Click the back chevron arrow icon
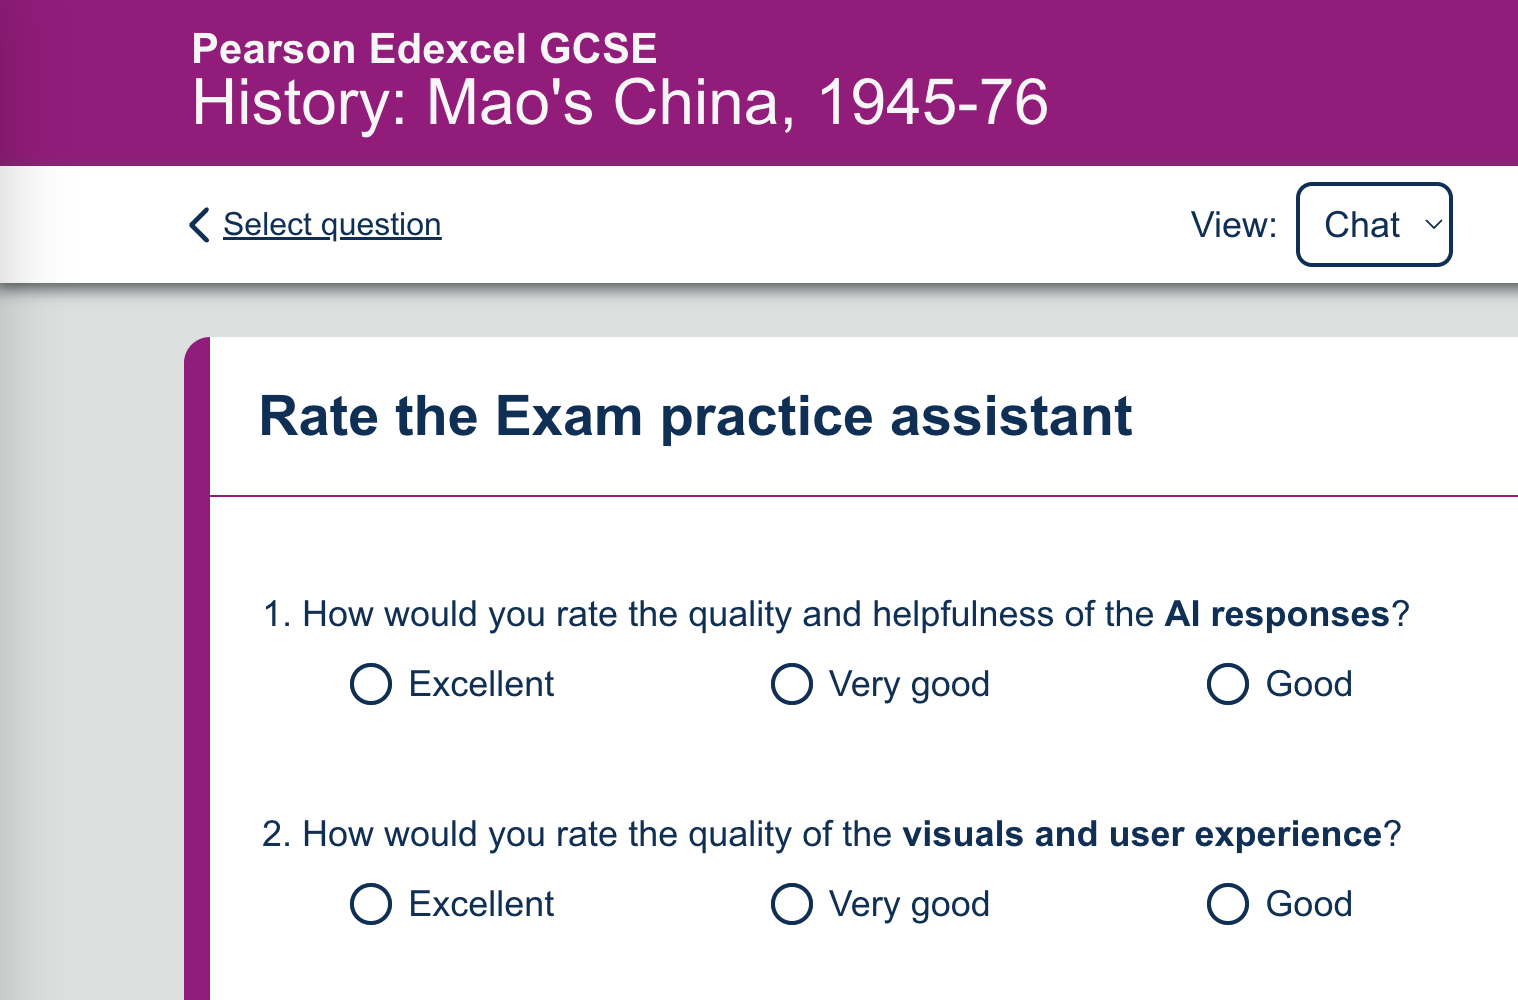Viewport: 1518px width, 1000px height. [198, 225]
